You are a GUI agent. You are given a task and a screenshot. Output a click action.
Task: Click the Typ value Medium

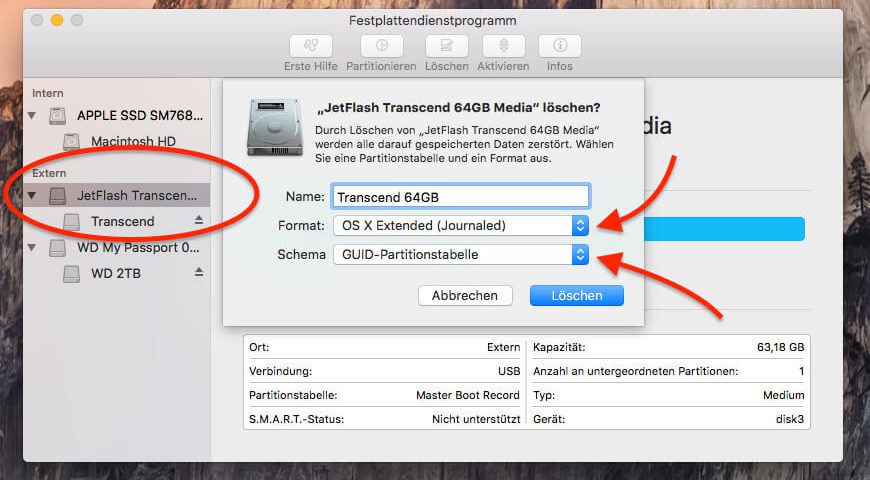coord(783,395)
